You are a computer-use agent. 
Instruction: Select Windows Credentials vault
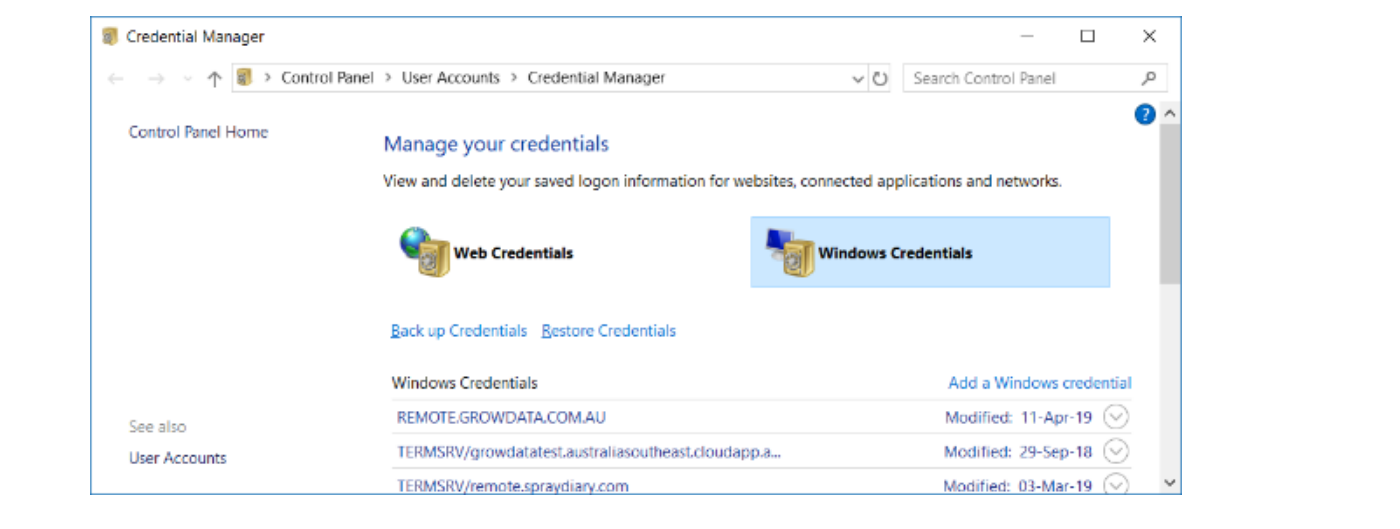[930, 252]
